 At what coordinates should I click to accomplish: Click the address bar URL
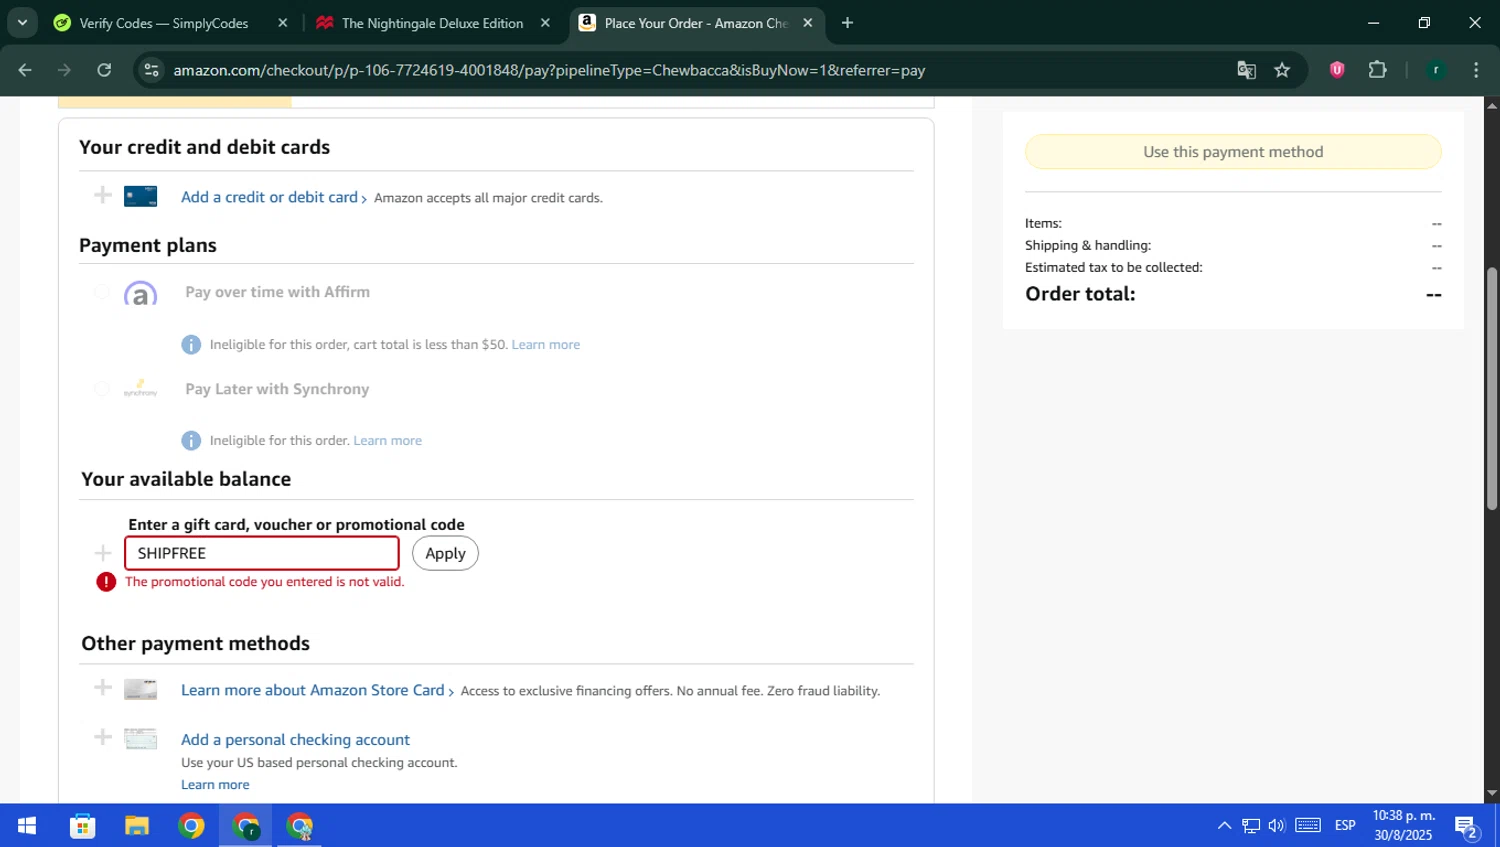click(x=548, y=70)
